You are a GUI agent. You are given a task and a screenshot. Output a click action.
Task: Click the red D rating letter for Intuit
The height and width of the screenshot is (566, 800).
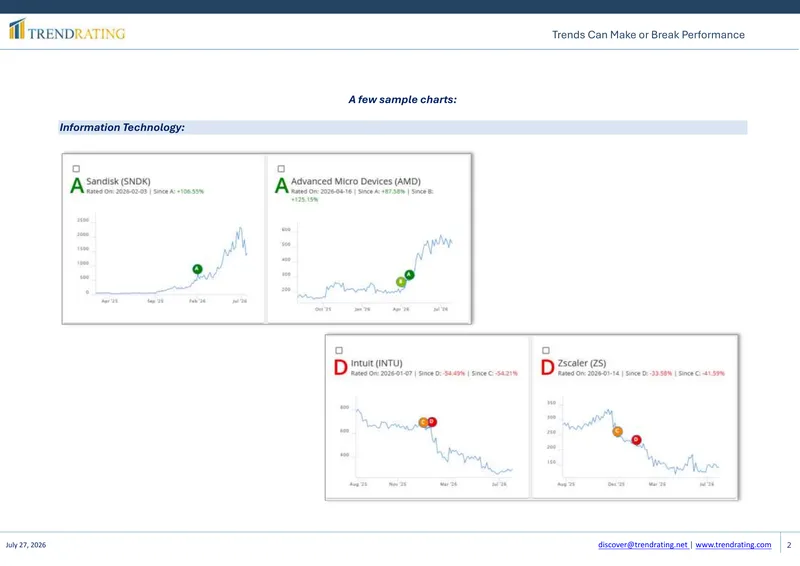click(340, 367)
